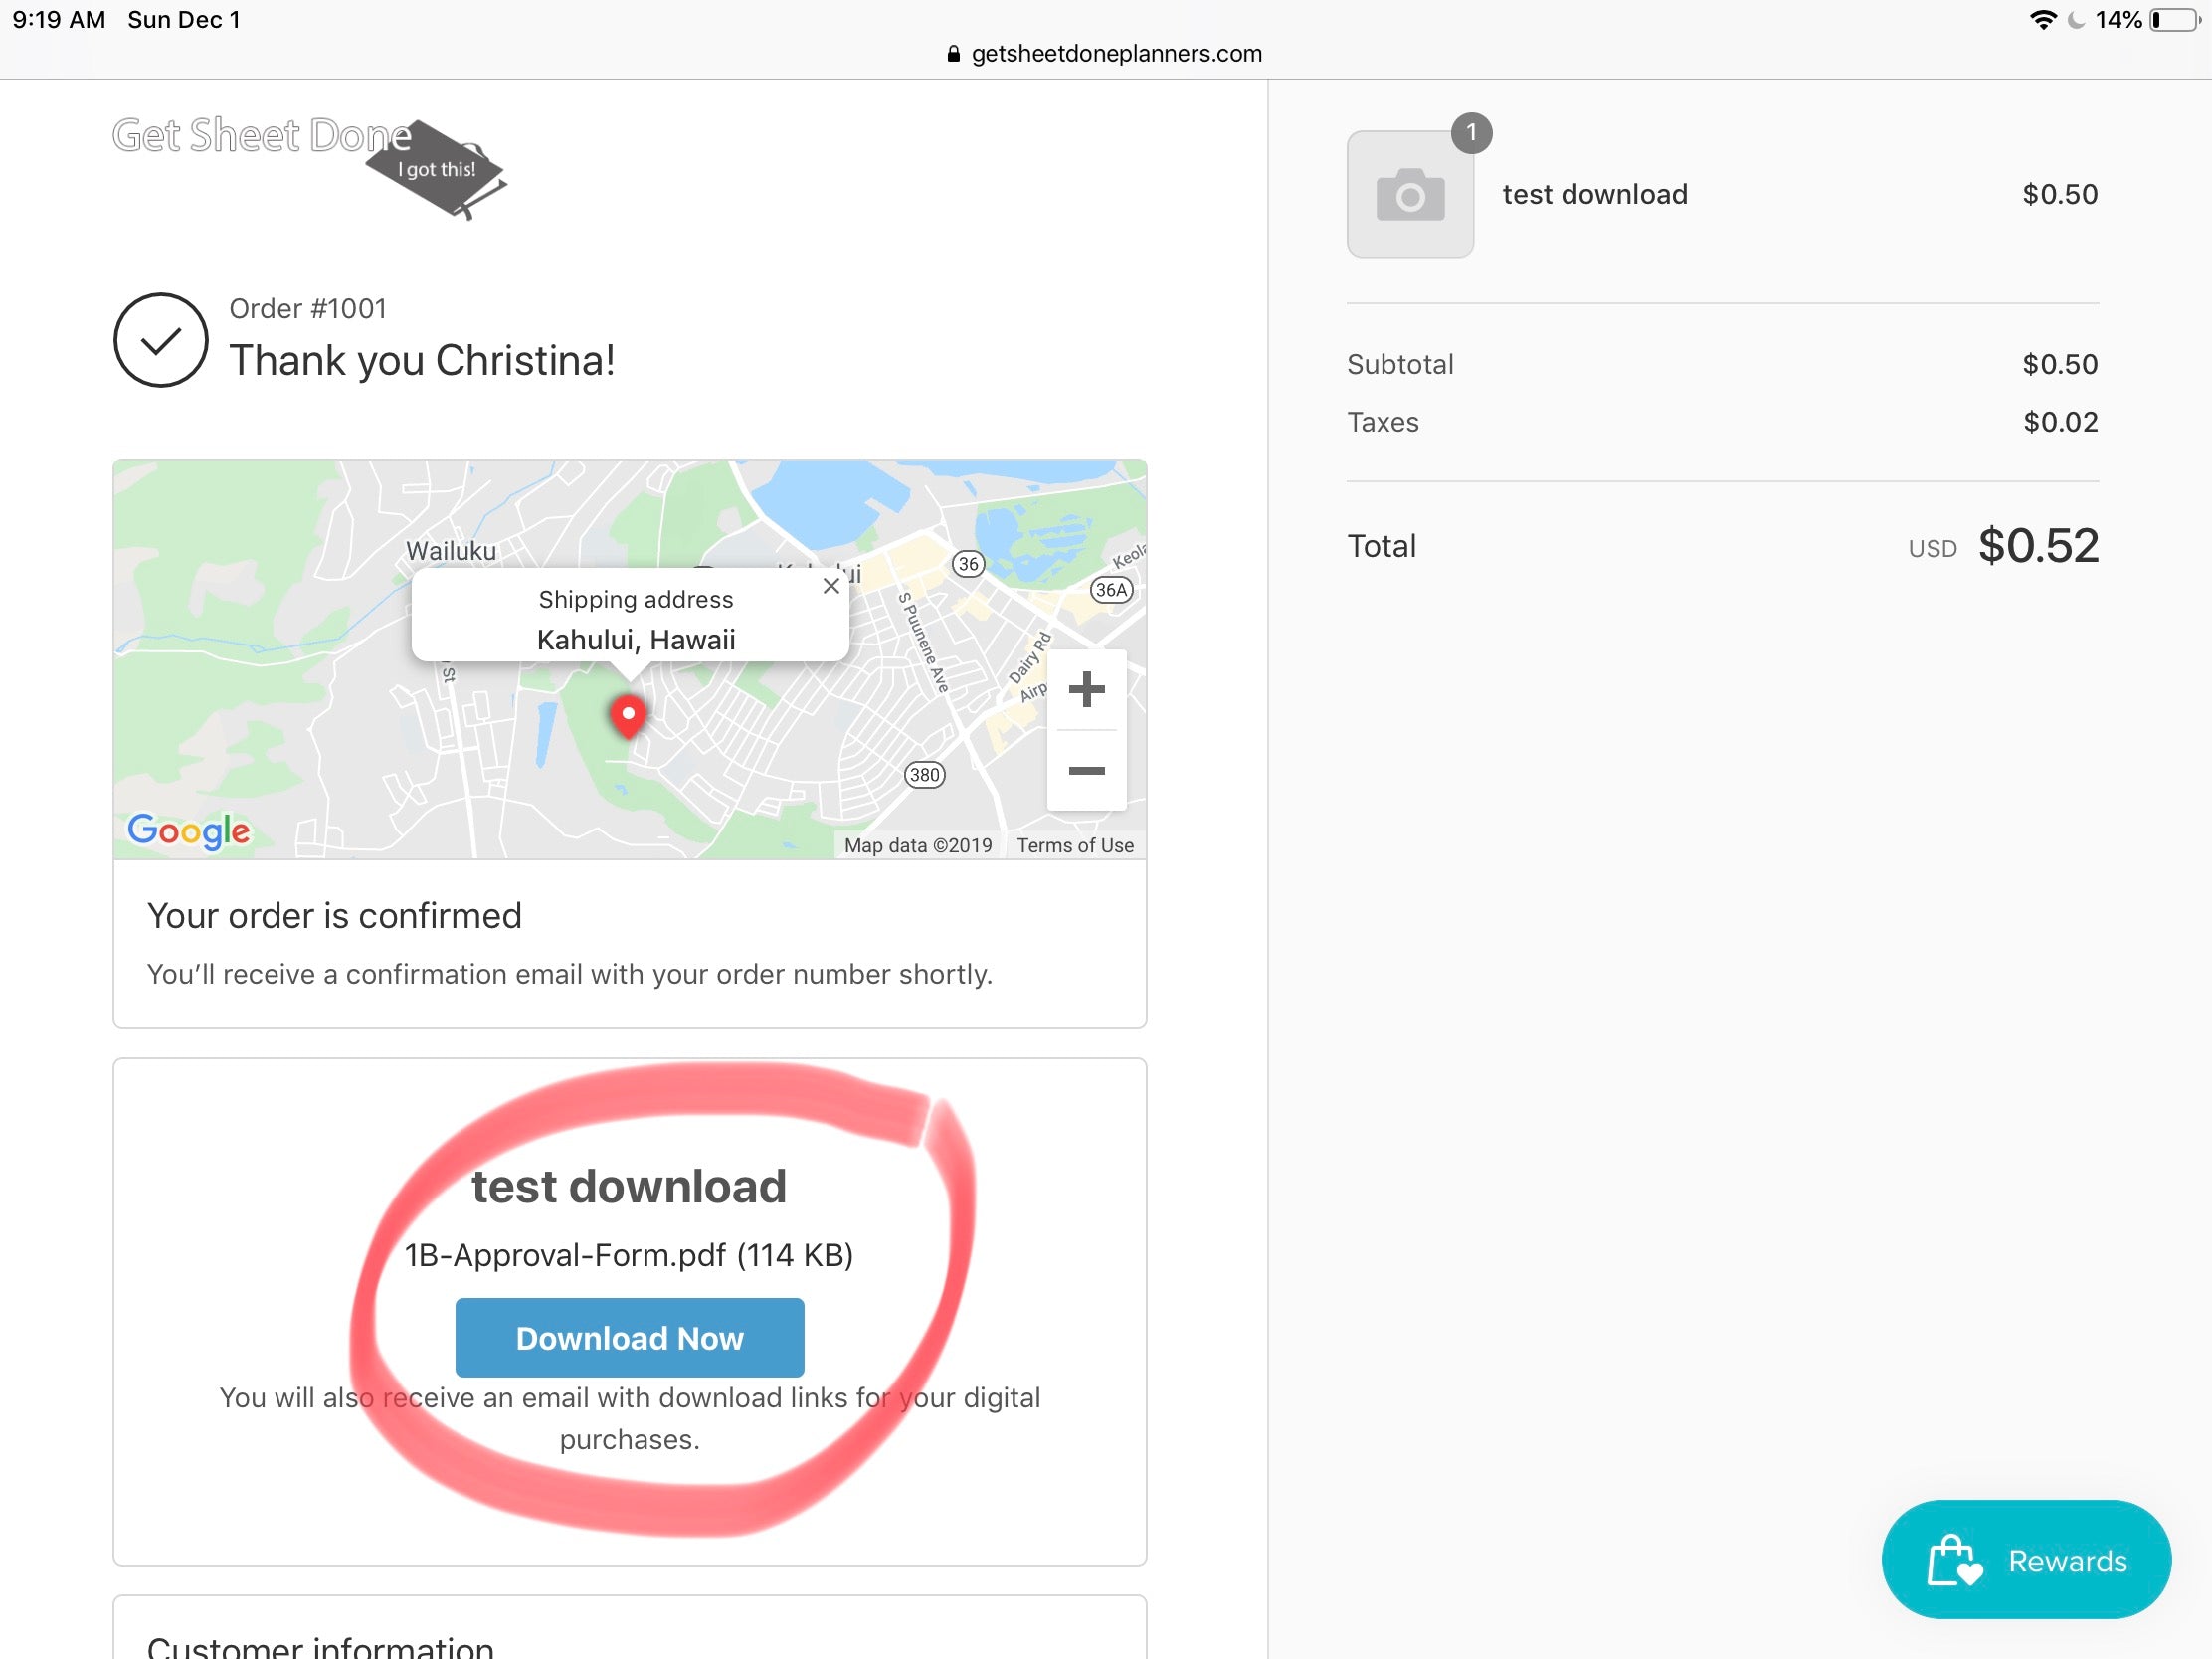The width and height of the screenshot is (2212, 1659).
Task: Click the Map data ©2019 attribution
Action: pyautogui.click(x=917, y=845)
